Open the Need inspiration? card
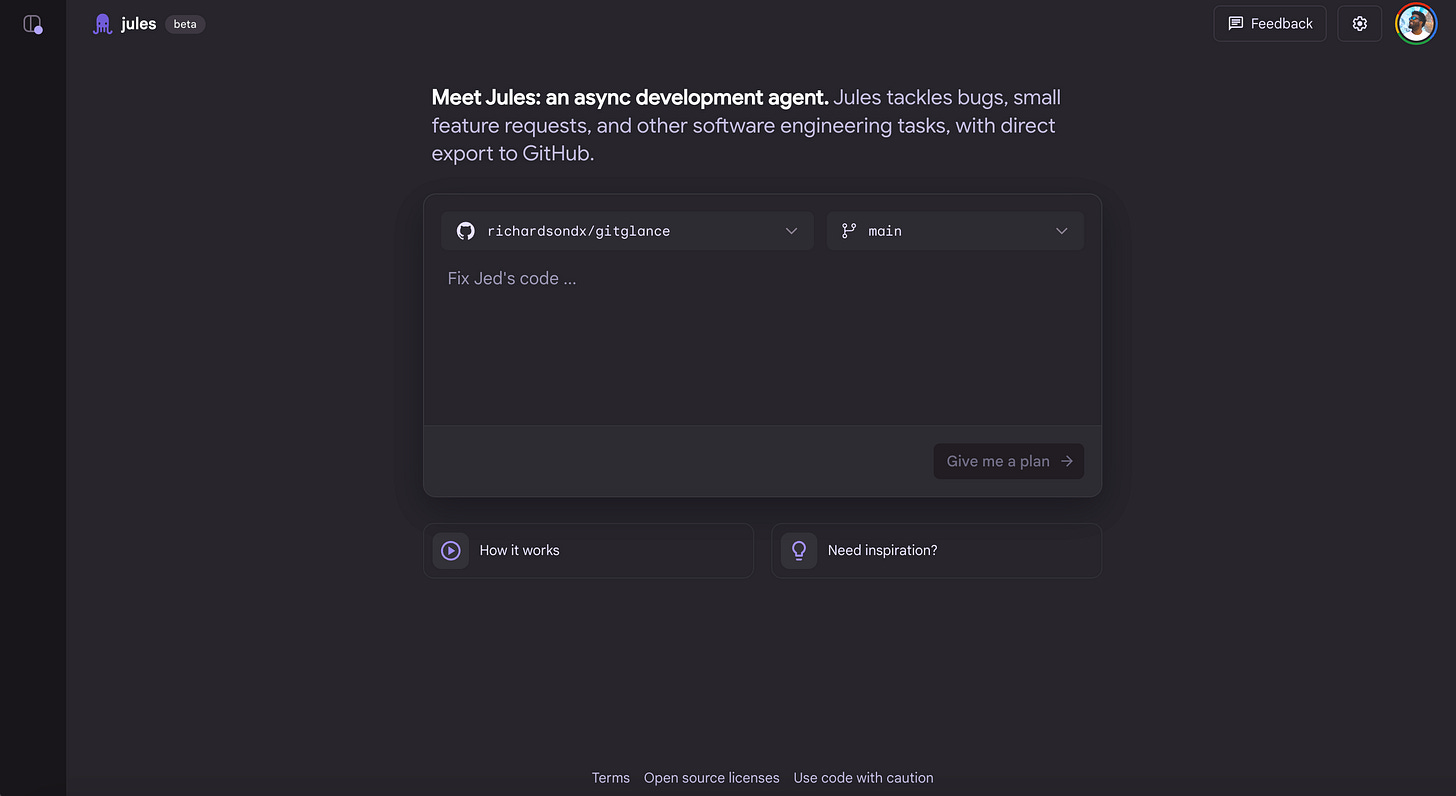Viewport: 1456px width, 796px height. pos(936,550)
